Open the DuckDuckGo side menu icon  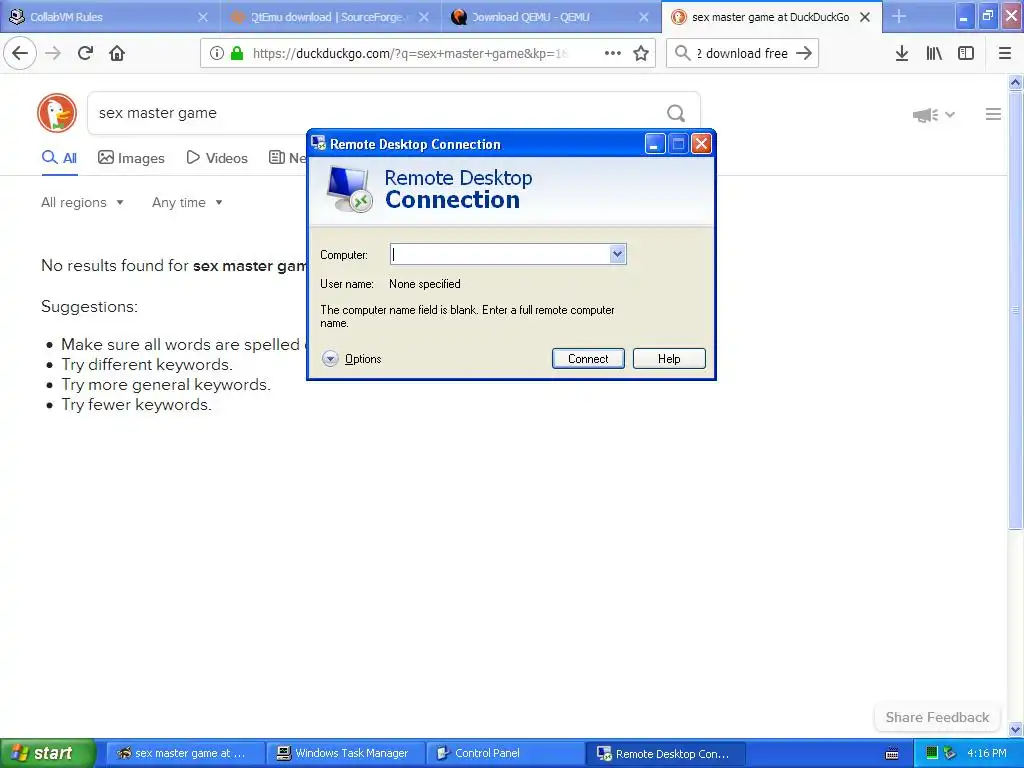pos(993,114)
